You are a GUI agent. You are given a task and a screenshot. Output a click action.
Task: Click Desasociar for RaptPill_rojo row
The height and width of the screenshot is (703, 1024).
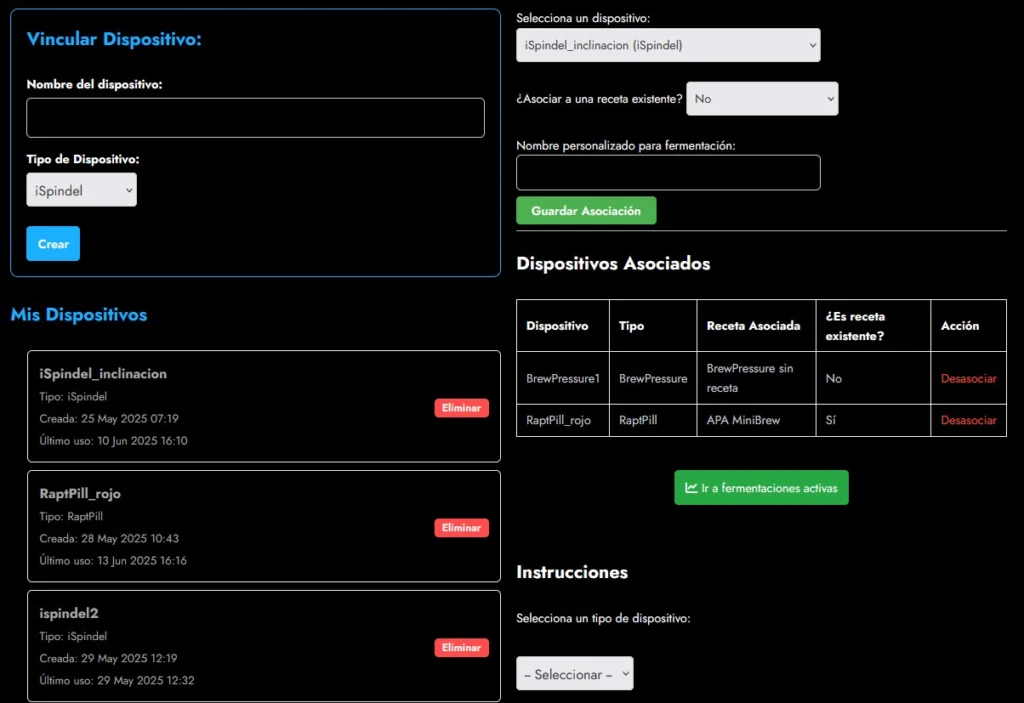point(968,421)
